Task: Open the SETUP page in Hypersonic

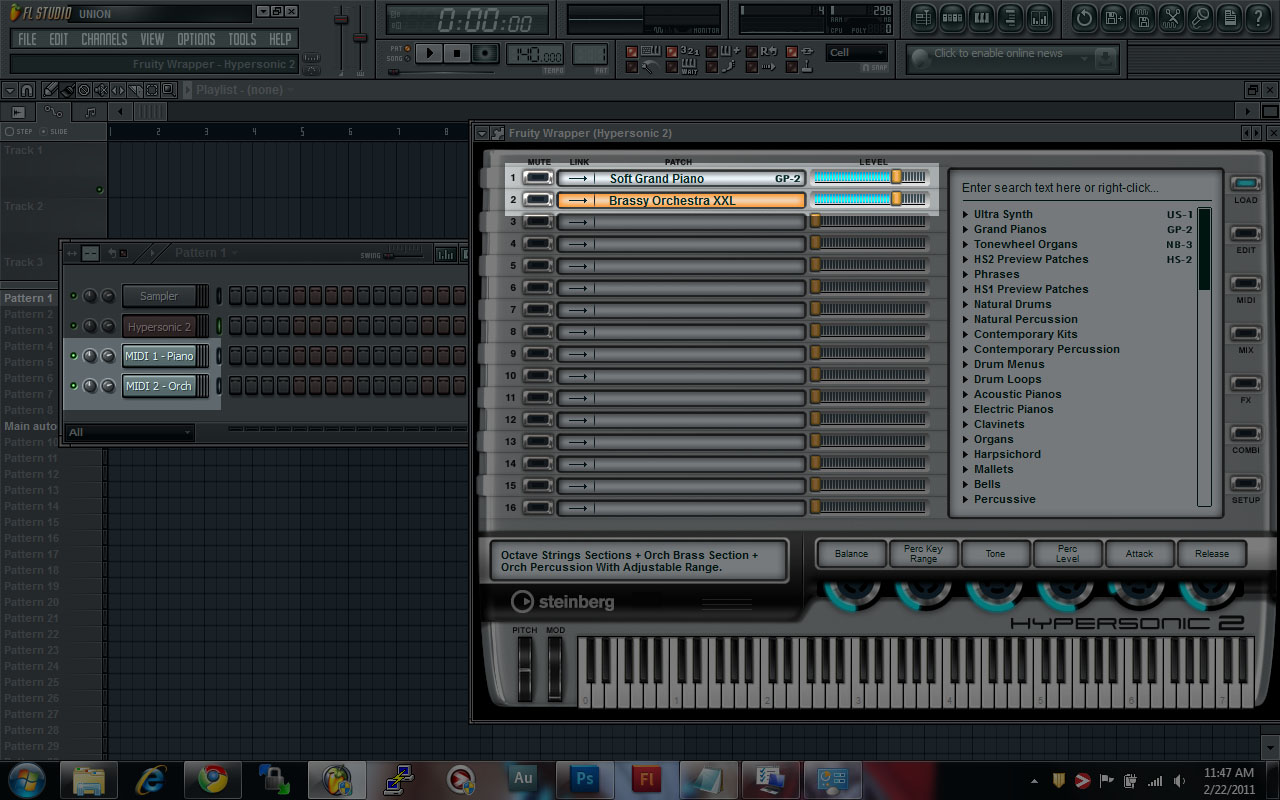Action: 1246,484
